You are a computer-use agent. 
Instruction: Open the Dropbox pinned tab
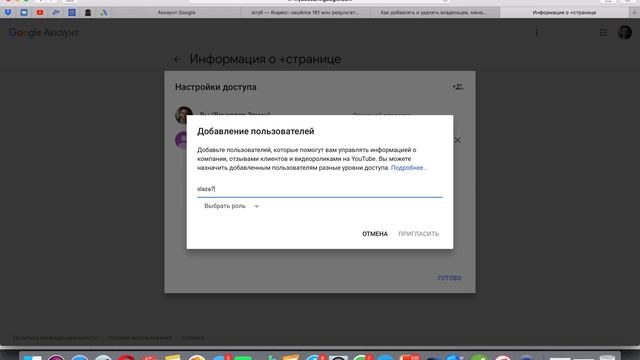click(x=8, y=13)
